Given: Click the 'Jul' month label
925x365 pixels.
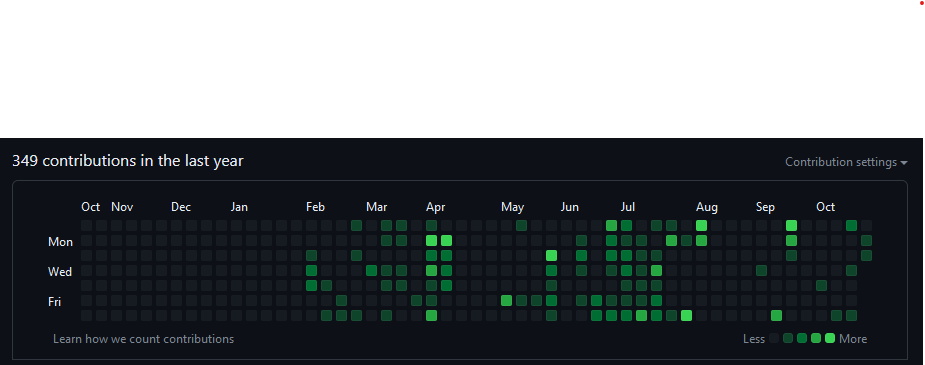Looking at the screenshot, I should pyautogui.click(x=628, y=207).
